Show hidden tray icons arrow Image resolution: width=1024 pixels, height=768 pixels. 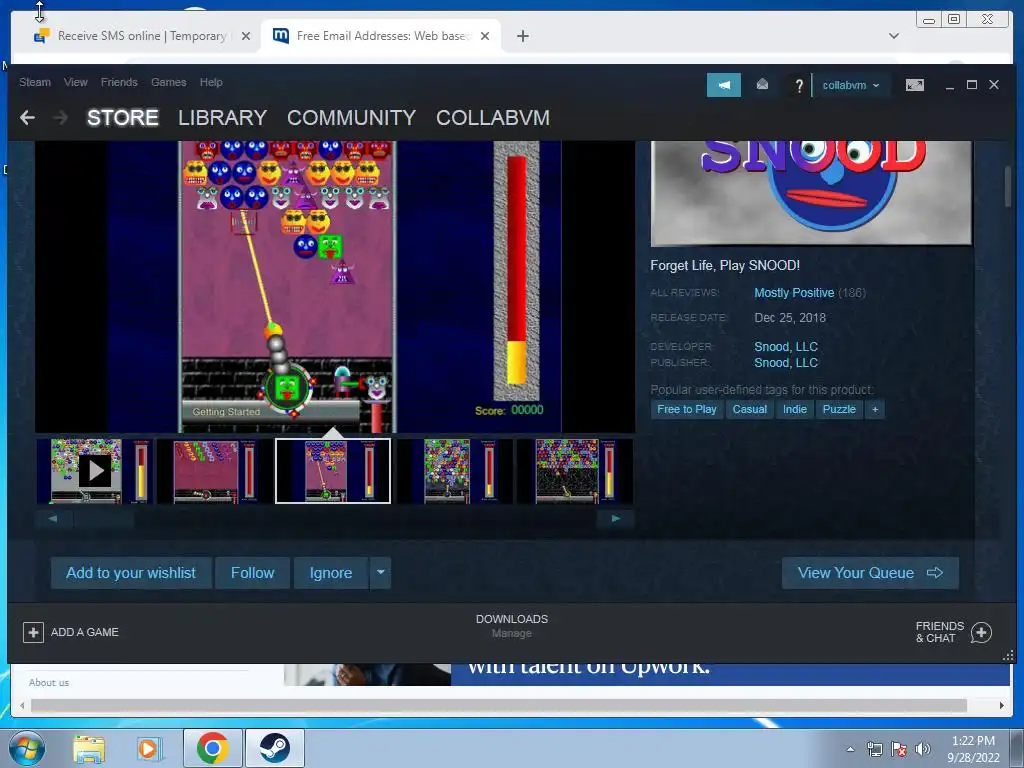coord(850,749)
